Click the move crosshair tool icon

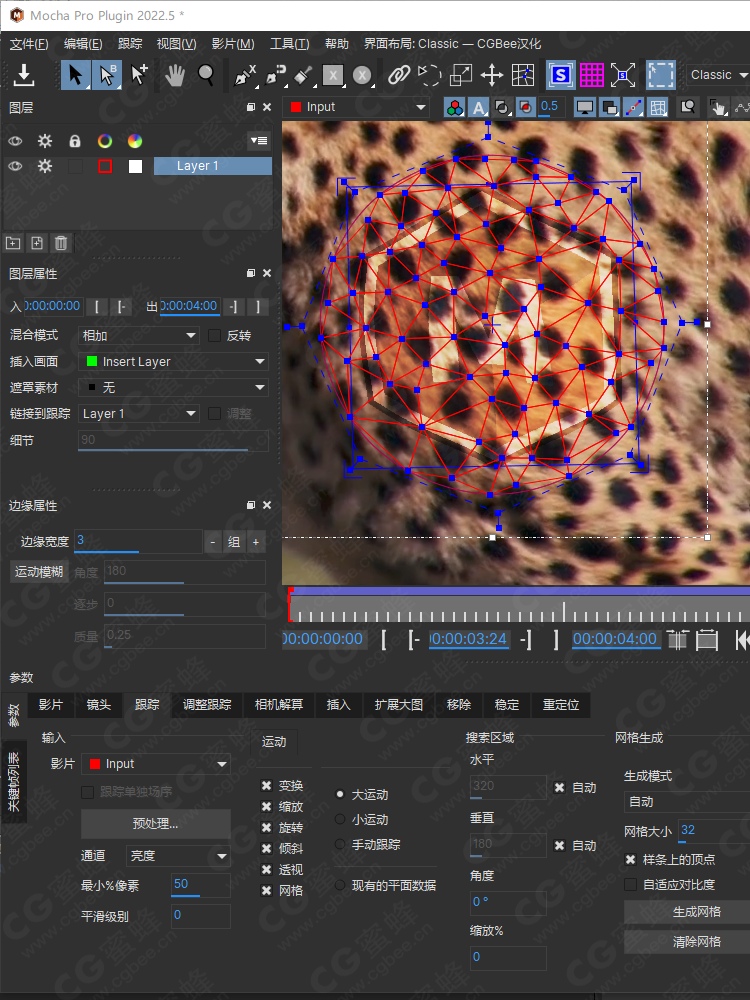click(x=492, y=75)
